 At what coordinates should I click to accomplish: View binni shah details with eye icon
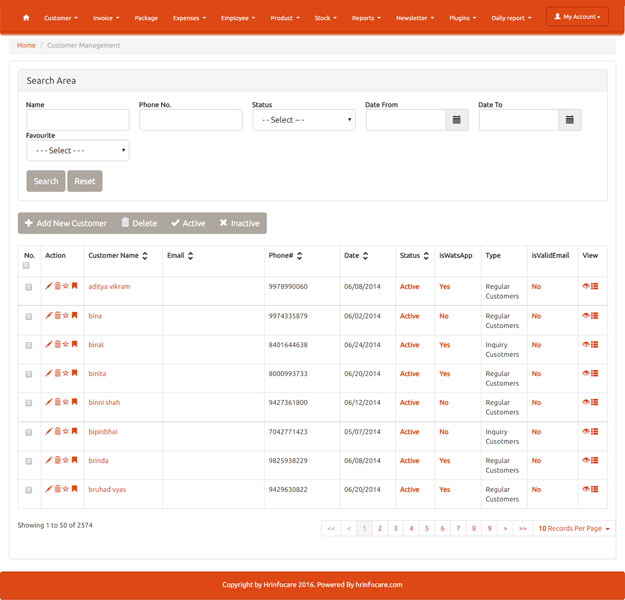tap(586, 402)
